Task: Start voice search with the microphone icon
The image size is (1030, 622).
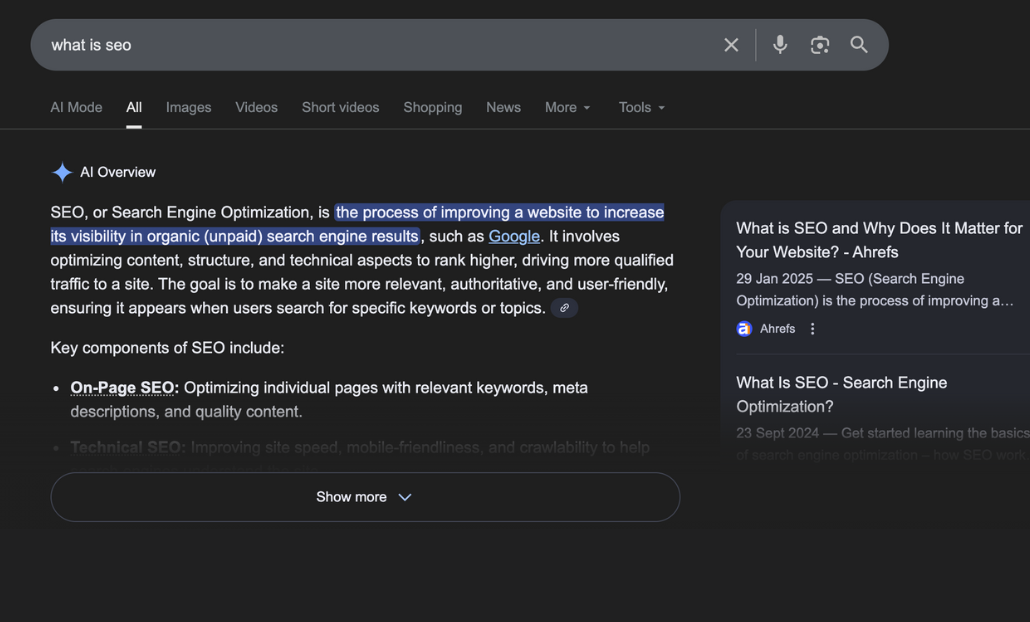Action: pos(780,45)
